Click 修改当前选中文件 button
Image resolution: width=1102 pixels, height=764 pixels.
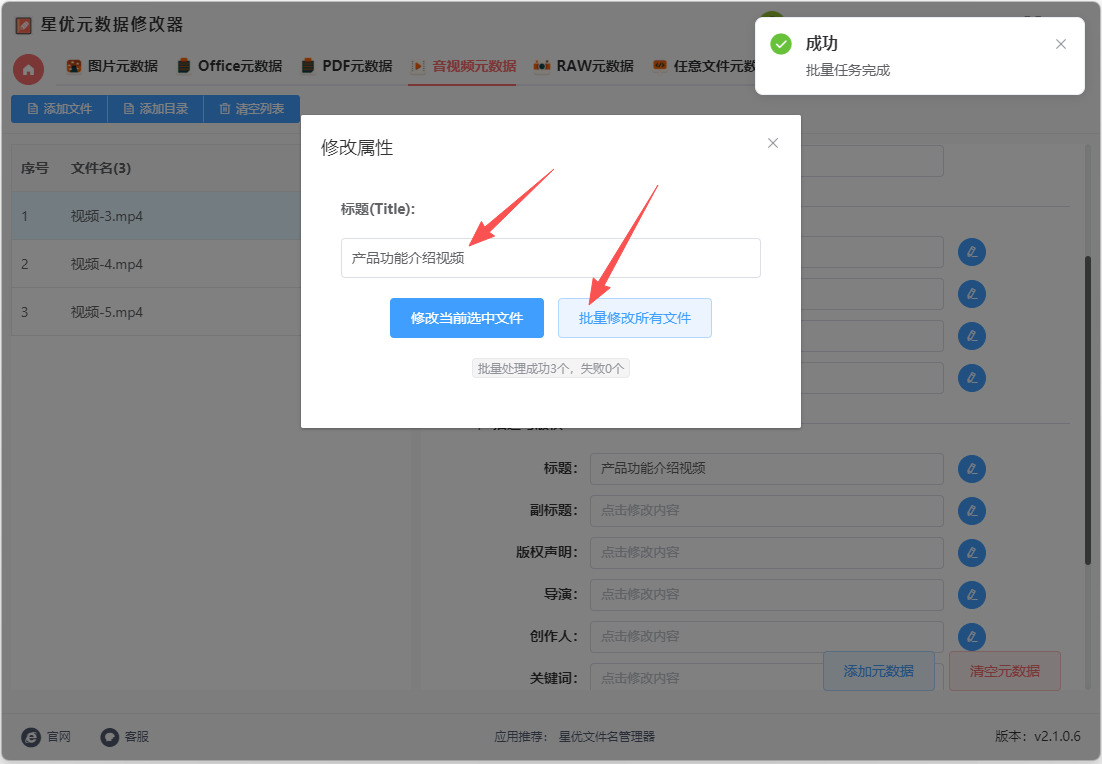467,318
